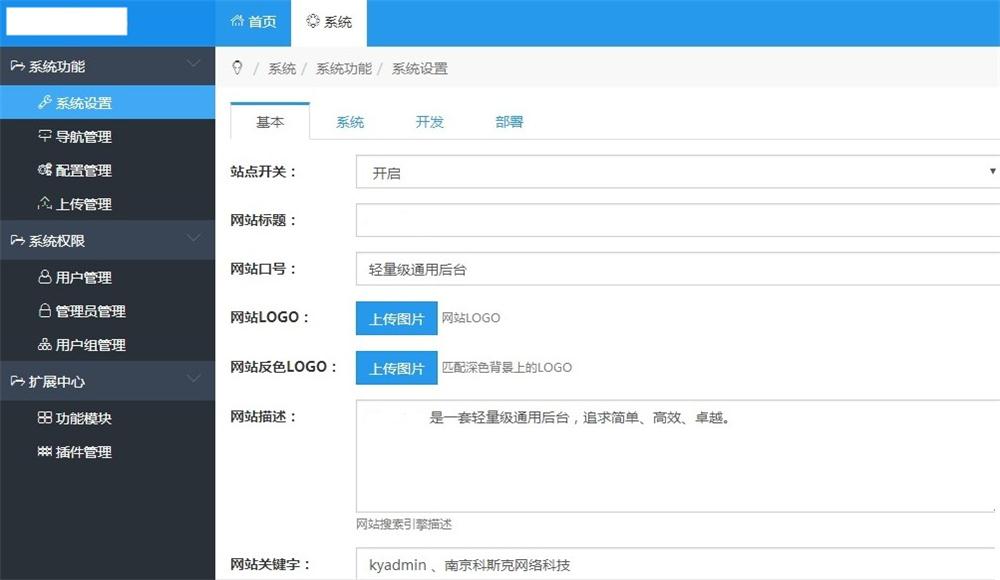The image size is (1000, 580).
Task: Click 上传图片 button for 网站反色LOGO
Action: tap(397, 368)
